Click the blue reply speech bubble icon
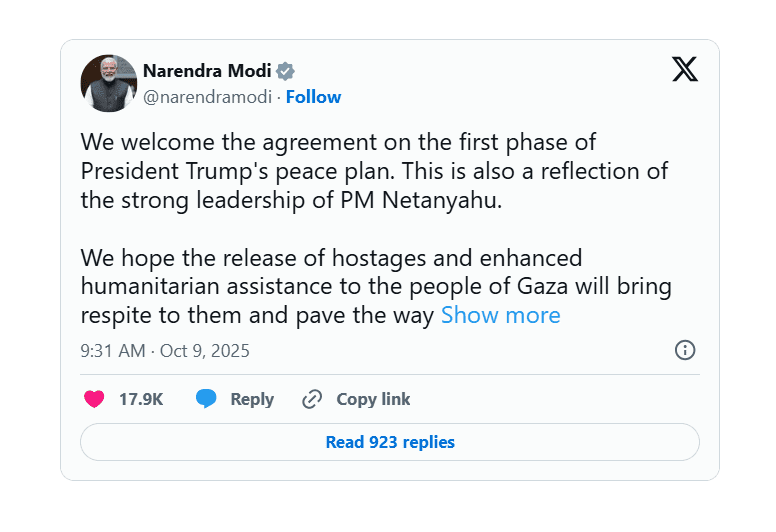The image size is (776, 532). [x=206, y=399]
